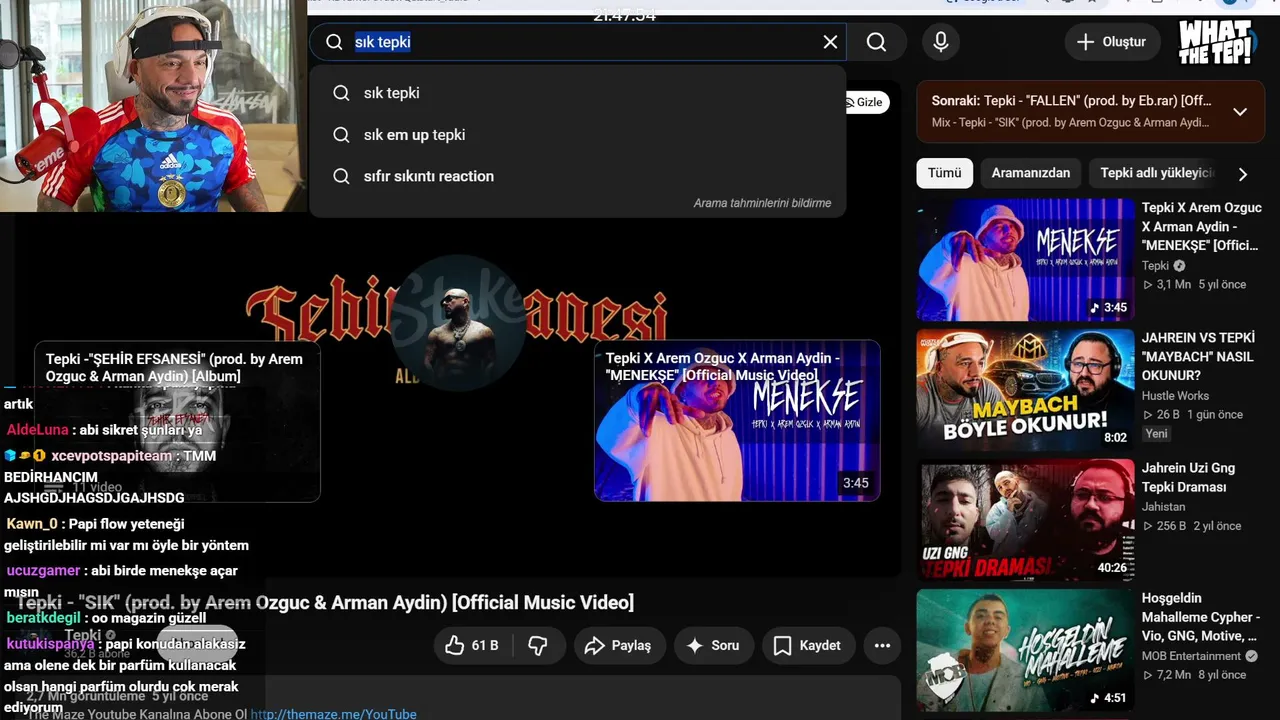Save the video with Kaydet
The image size is (1280, 720).
pyautogui.click(x=808, y=646)
